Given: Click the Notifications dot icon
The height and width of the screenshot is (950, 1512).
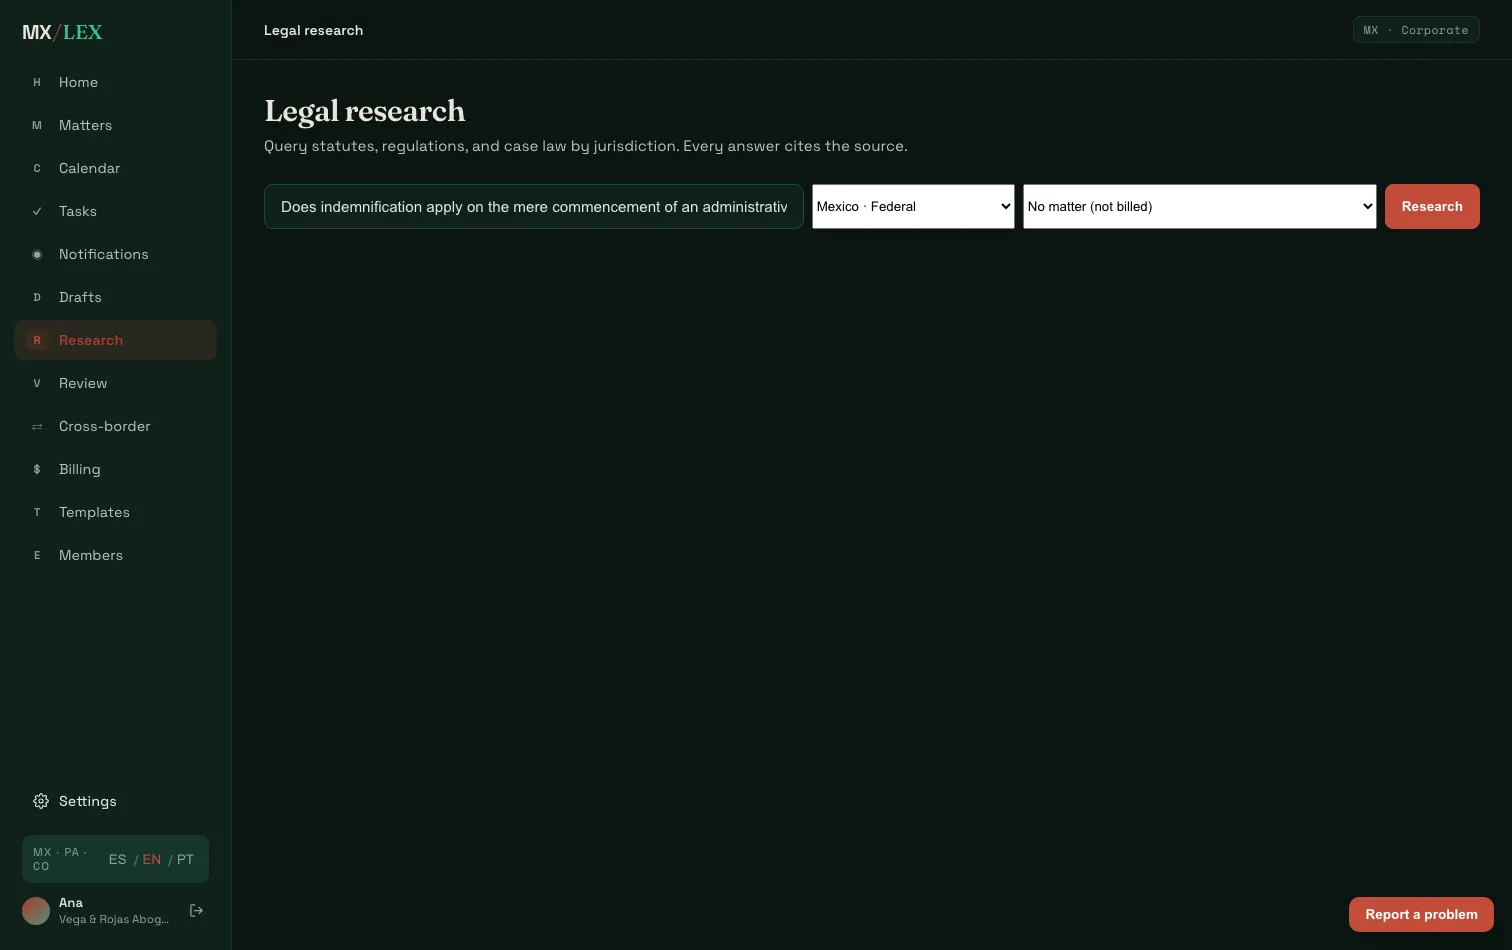Looking at the screenshot, I should pos(37,254).
